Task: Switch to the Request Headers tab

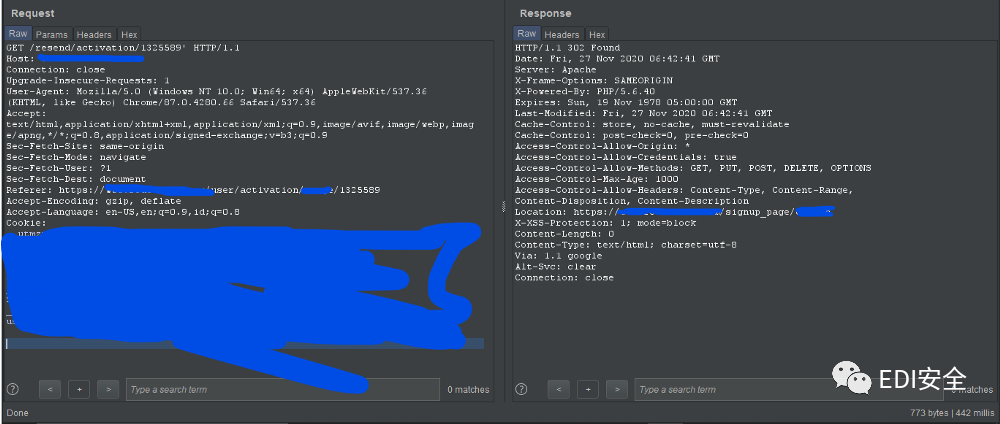Action: pos(94,34)
